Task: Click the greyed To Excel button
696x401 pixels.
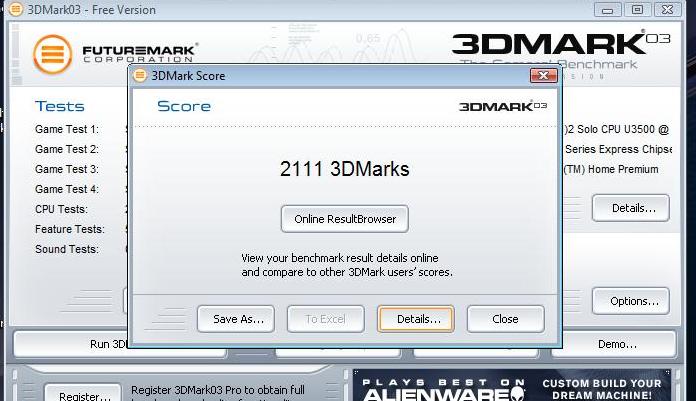Action: (x=325, y=319)
